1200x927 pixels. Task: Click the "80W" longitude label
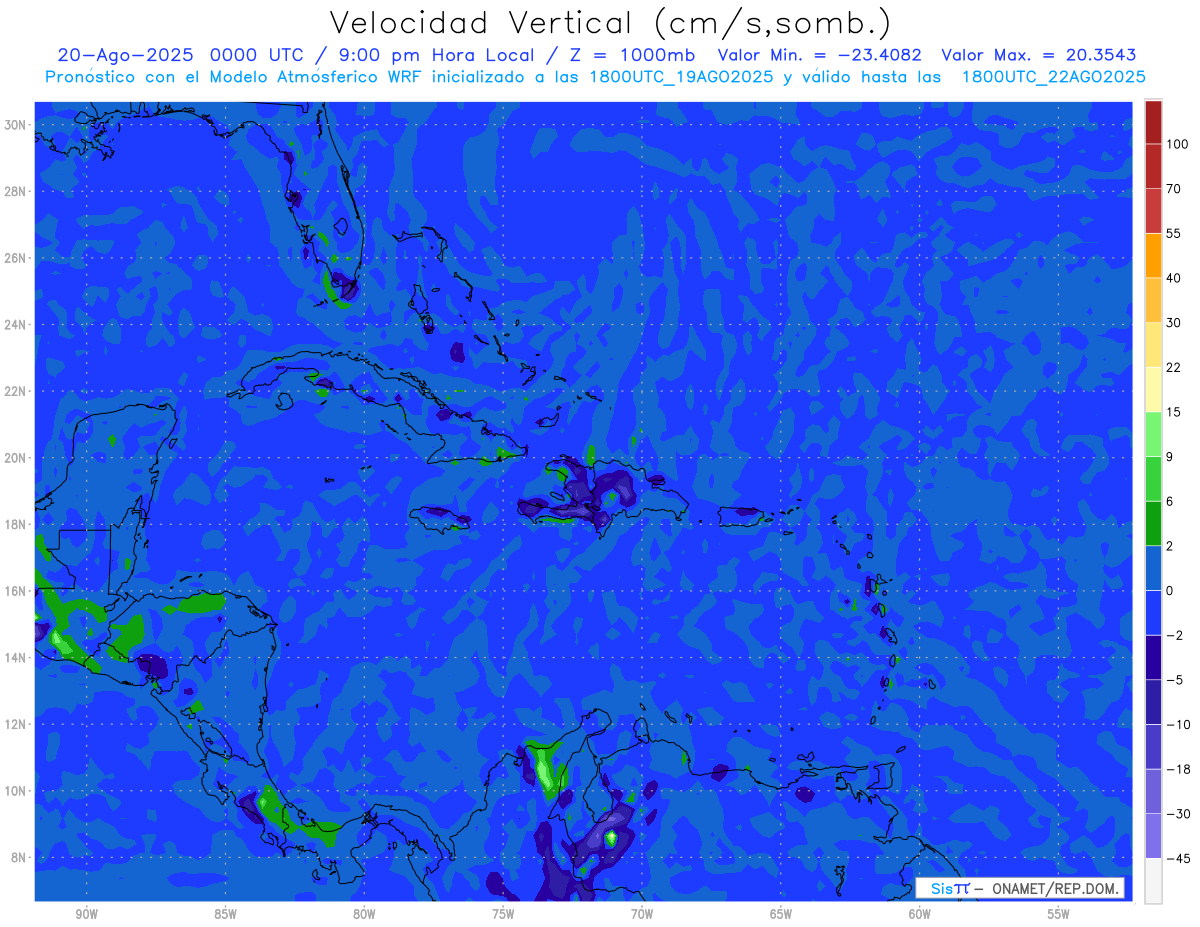pyautogui.click(x=364, y=914)
